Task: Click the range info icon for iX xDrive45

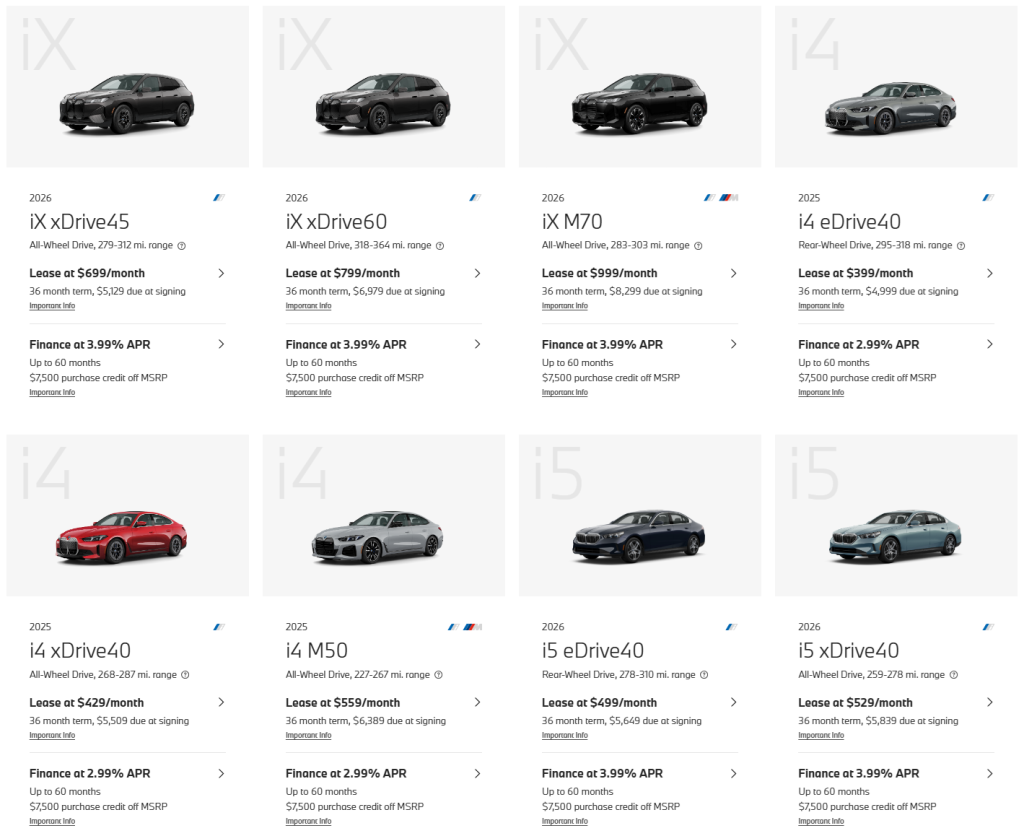Action: pos(182,246)
